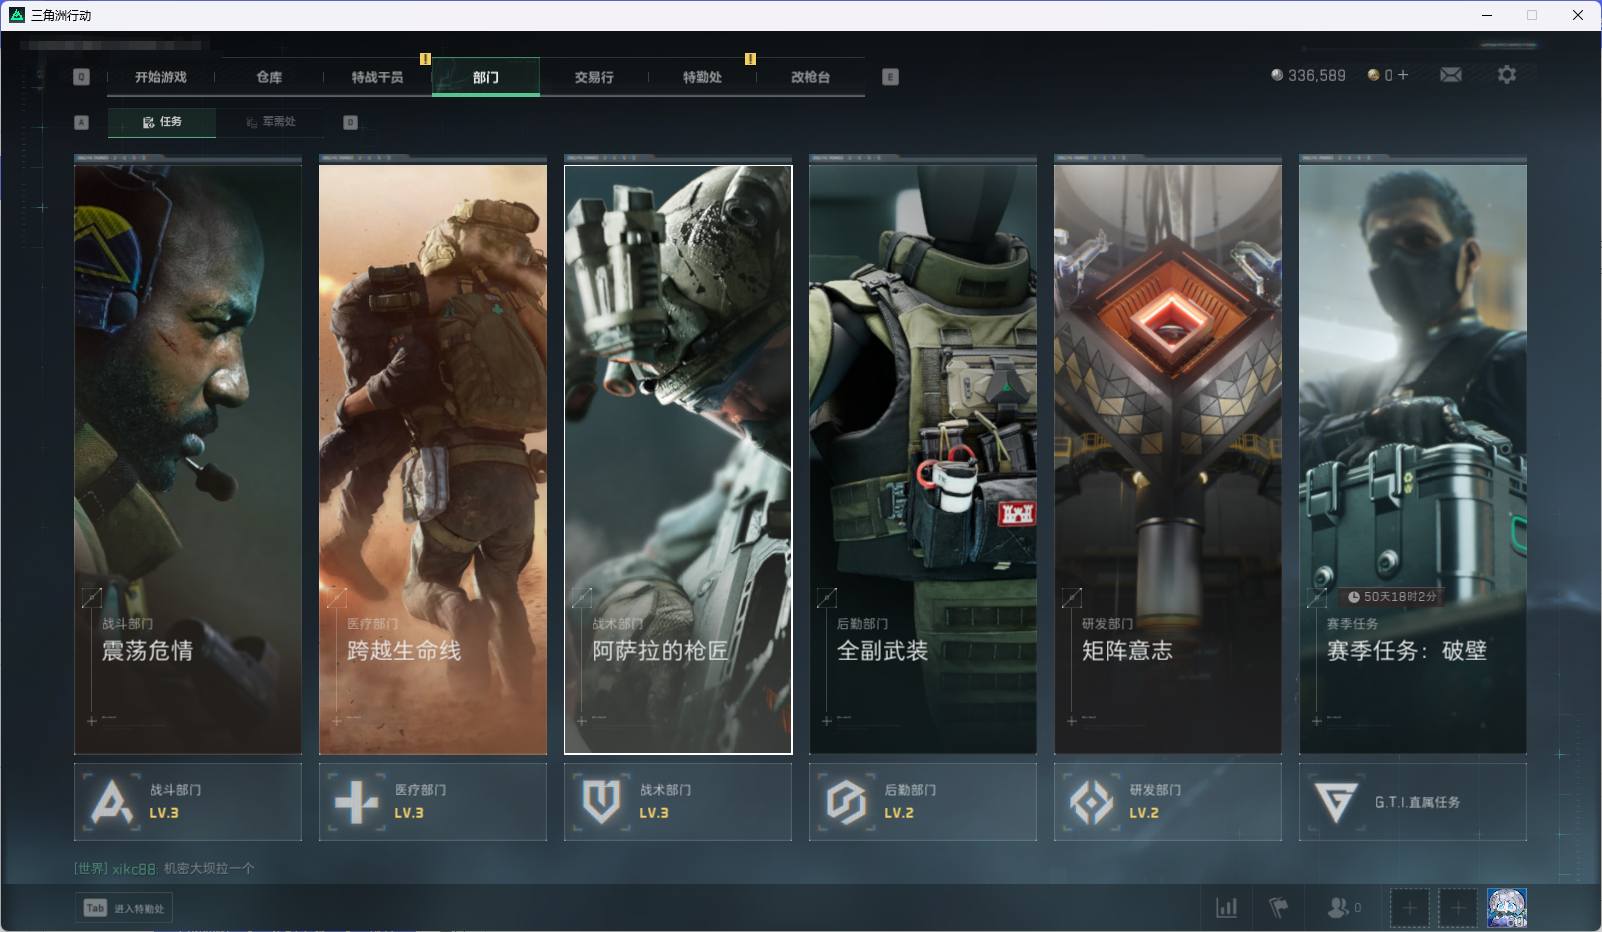
Task: Open the 交易行 tab
Action: [594, 77]
